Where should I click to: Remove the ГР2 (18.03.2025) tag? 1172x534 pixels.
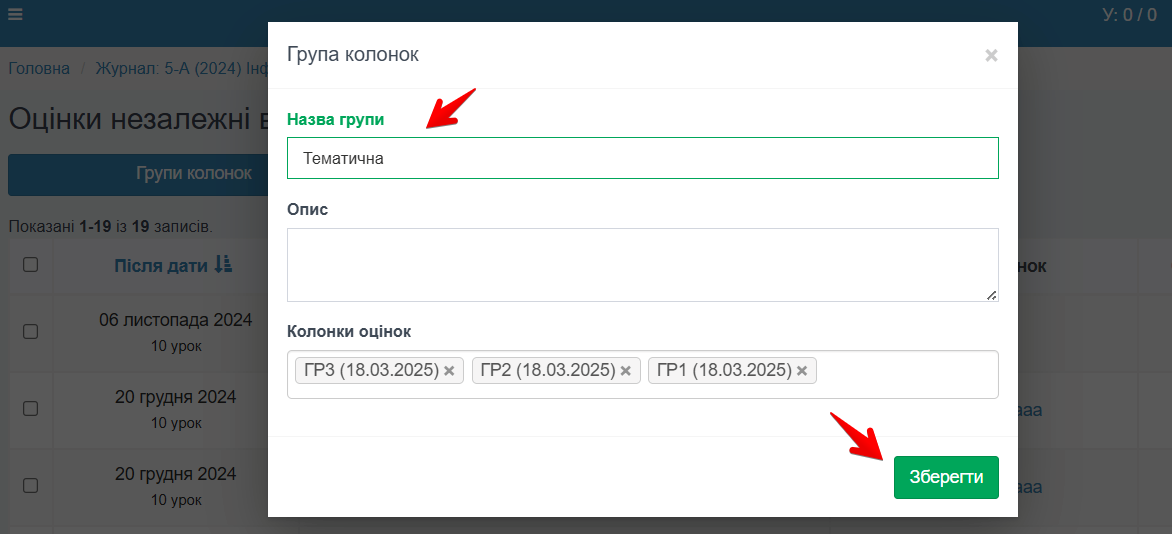[626, 371]
